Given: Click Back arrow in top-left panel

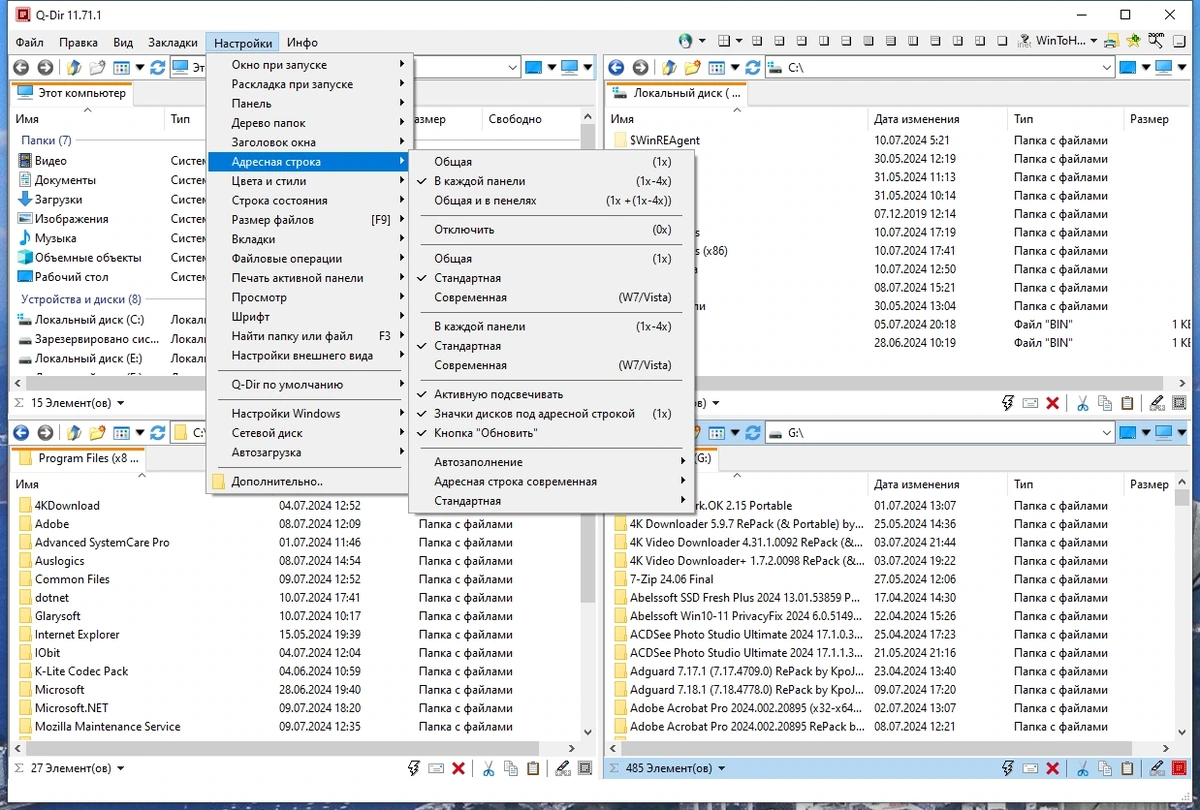Looking at the screenshot, I should pos(20,68).
